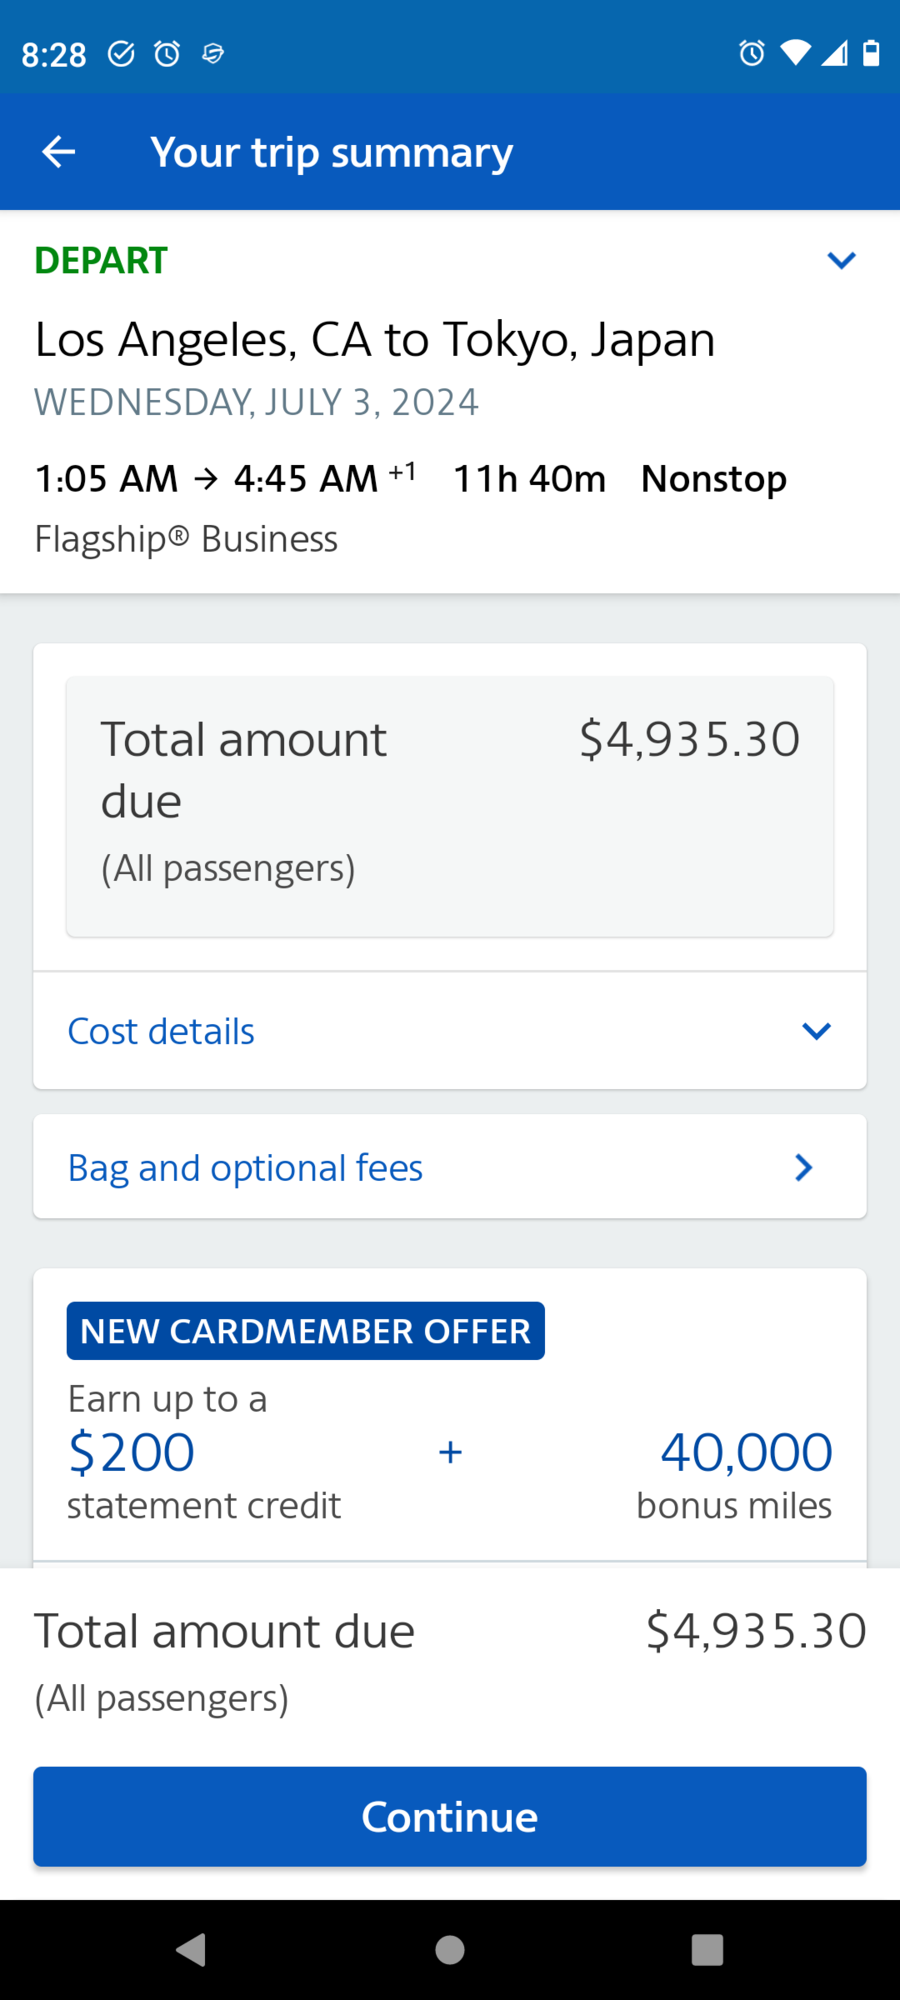This screenshot has width=900, height=2000.
Task: Tap the Nonstop flight label
Action: (x=713, y=478)
